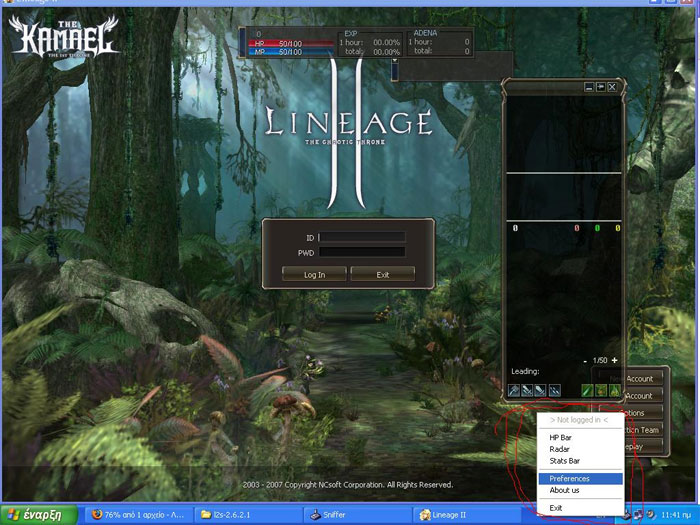Focus the PWD password field
Image resolution: width=700 pixels, height=525 pixels.
362,252
